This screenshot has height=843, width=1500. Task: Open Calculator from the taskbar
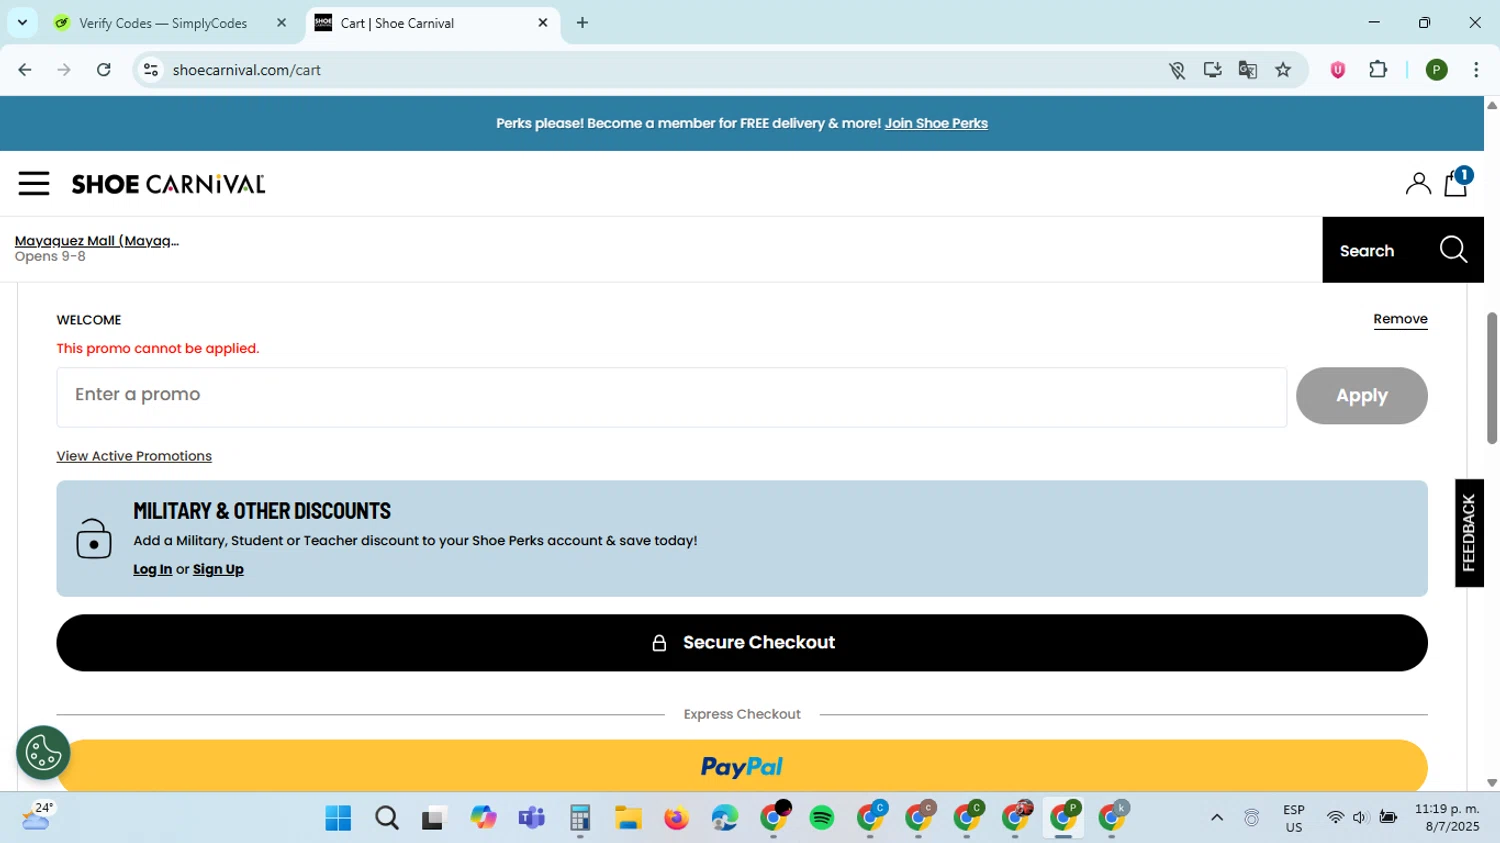coord(580,818)
